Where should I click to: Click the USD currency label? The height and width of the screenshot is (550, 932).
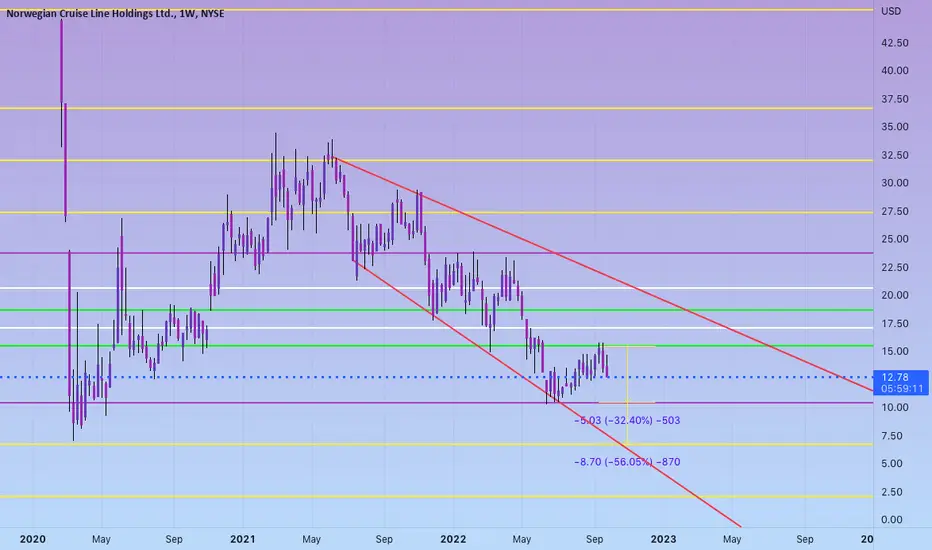point(891,11)
